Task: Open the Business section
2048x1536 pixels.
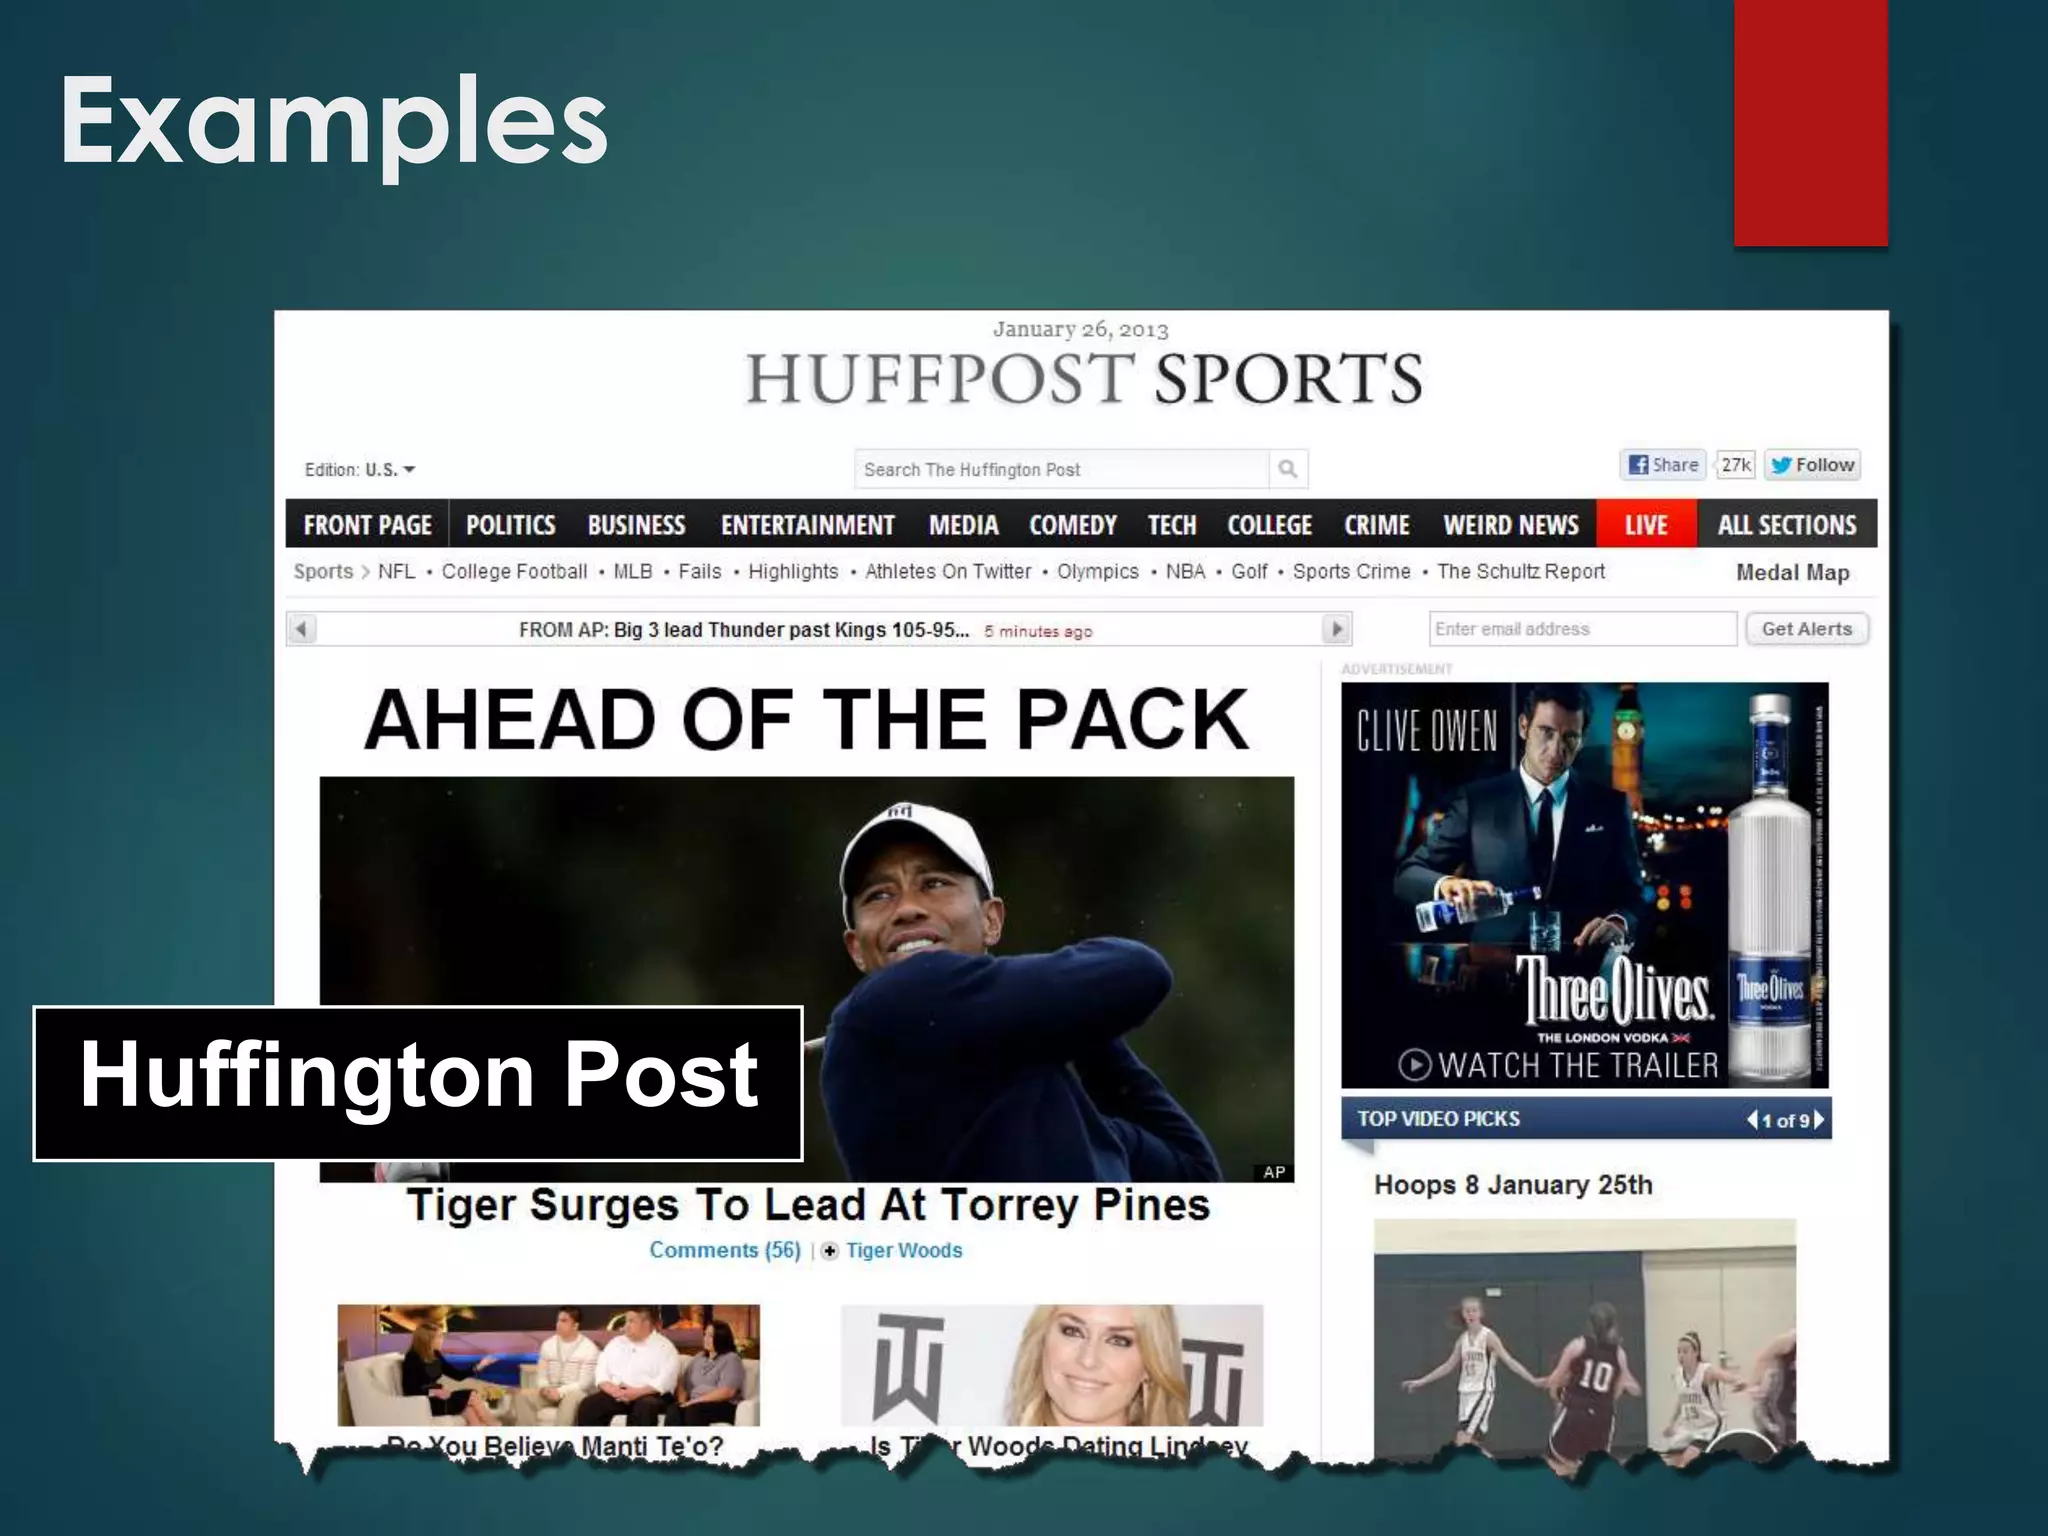Action: click(636, 525)
